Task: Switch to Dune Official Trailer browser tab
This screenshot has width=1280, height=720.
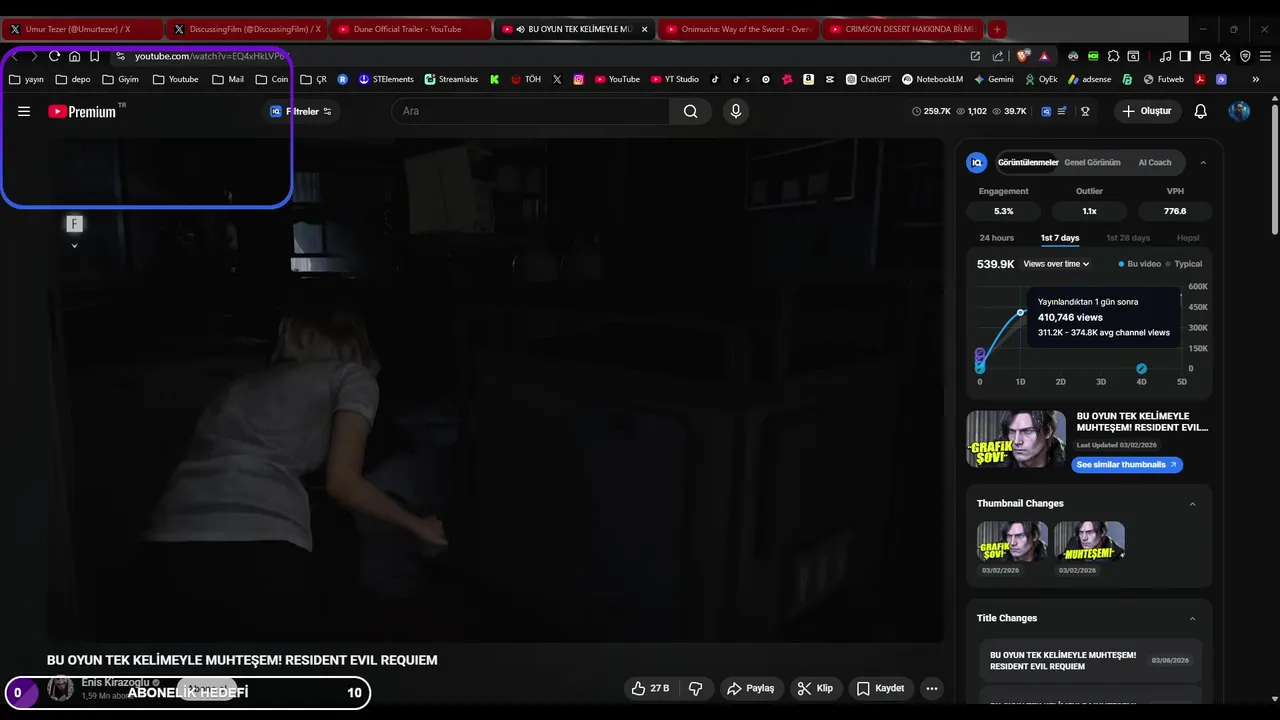Action: 409,29
